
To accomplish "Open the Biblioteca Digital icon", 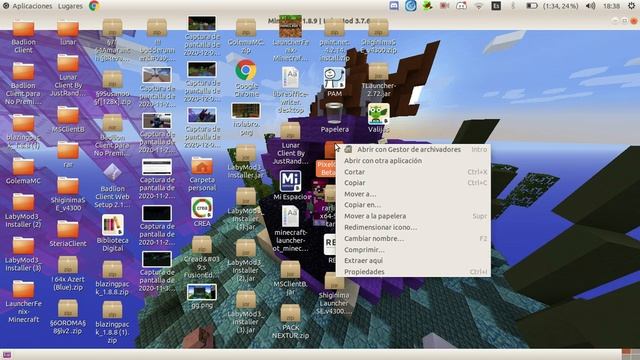I will (x=113, y=225).
